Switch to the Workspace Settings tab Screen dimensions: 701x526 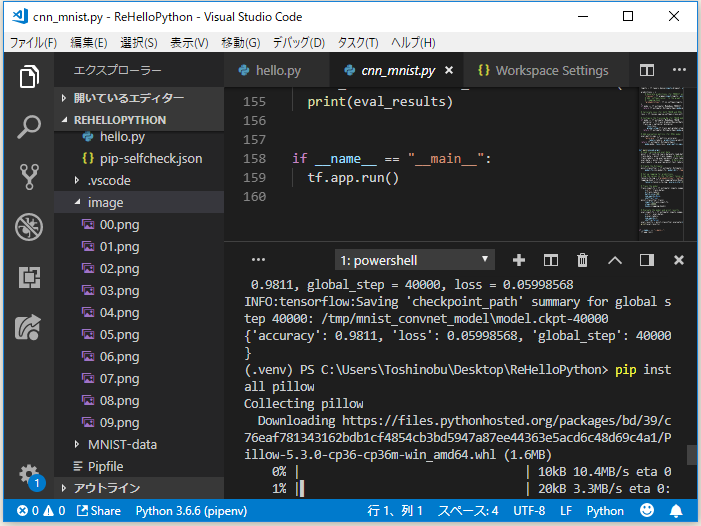point(546,70)
